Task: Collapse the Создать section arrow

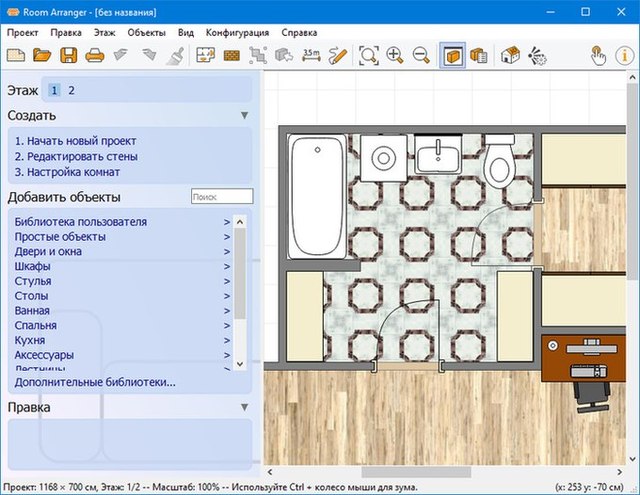Action: coord(244,116)
